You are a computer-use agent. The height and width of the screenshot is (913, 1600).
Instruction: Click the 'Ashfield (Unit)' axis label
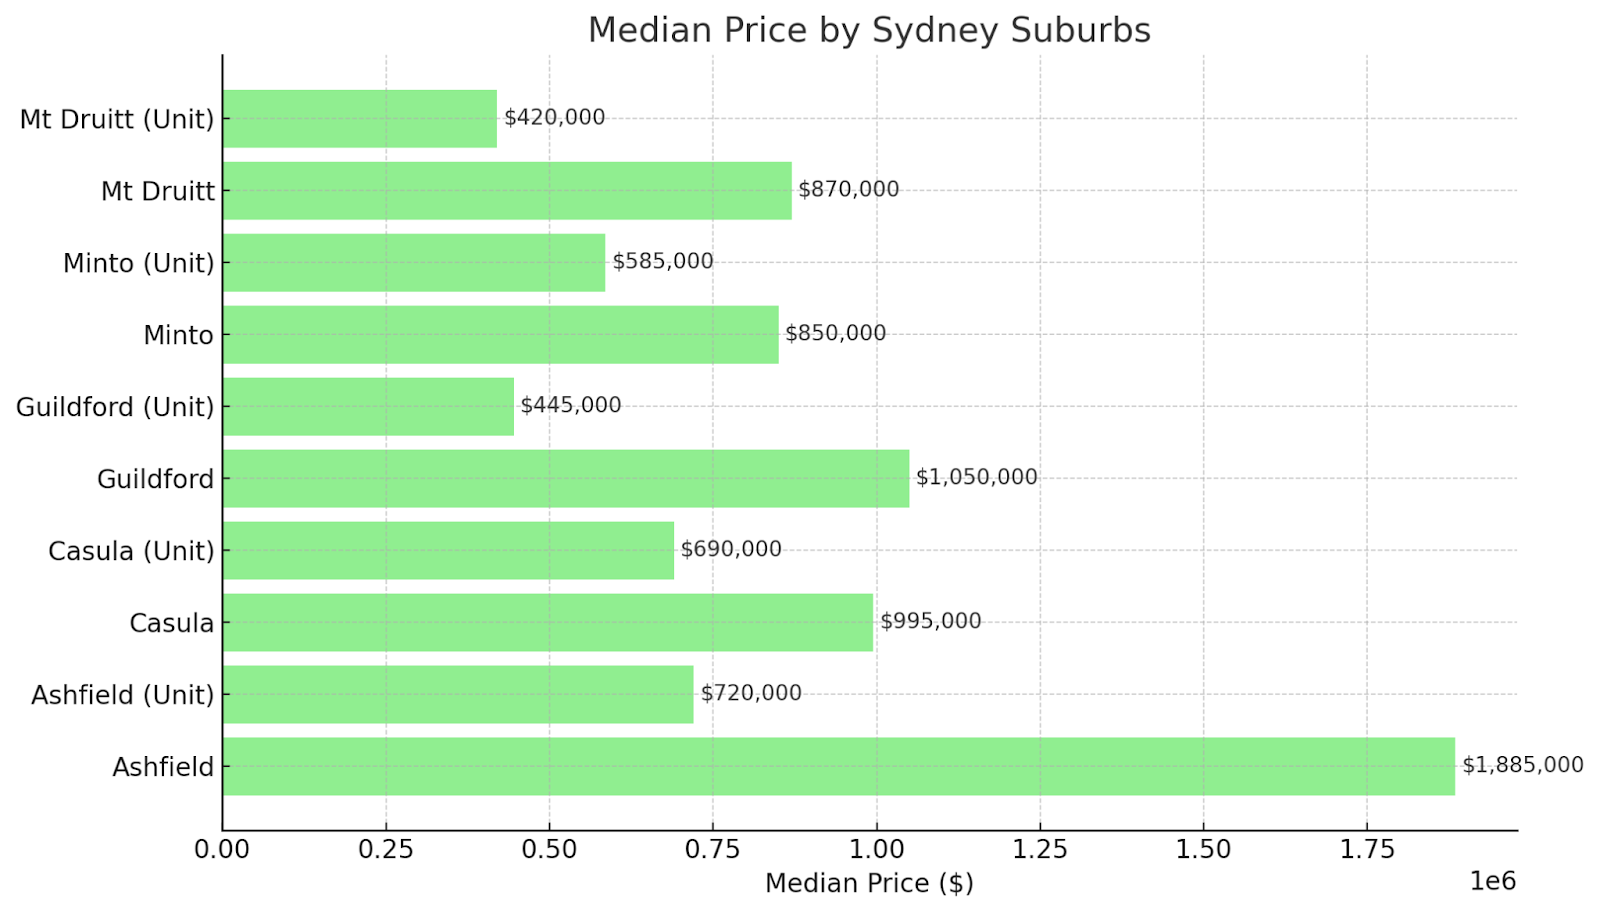pos(123,695)
